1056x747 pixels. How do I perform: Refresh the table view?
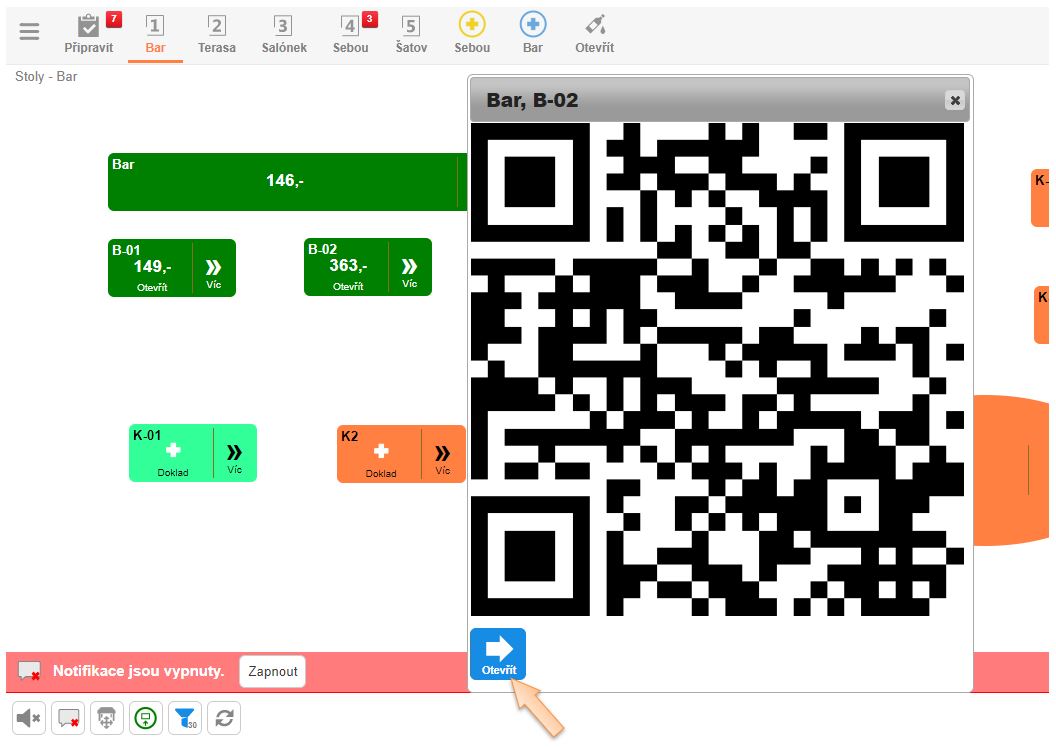click(x=224, y=718)
